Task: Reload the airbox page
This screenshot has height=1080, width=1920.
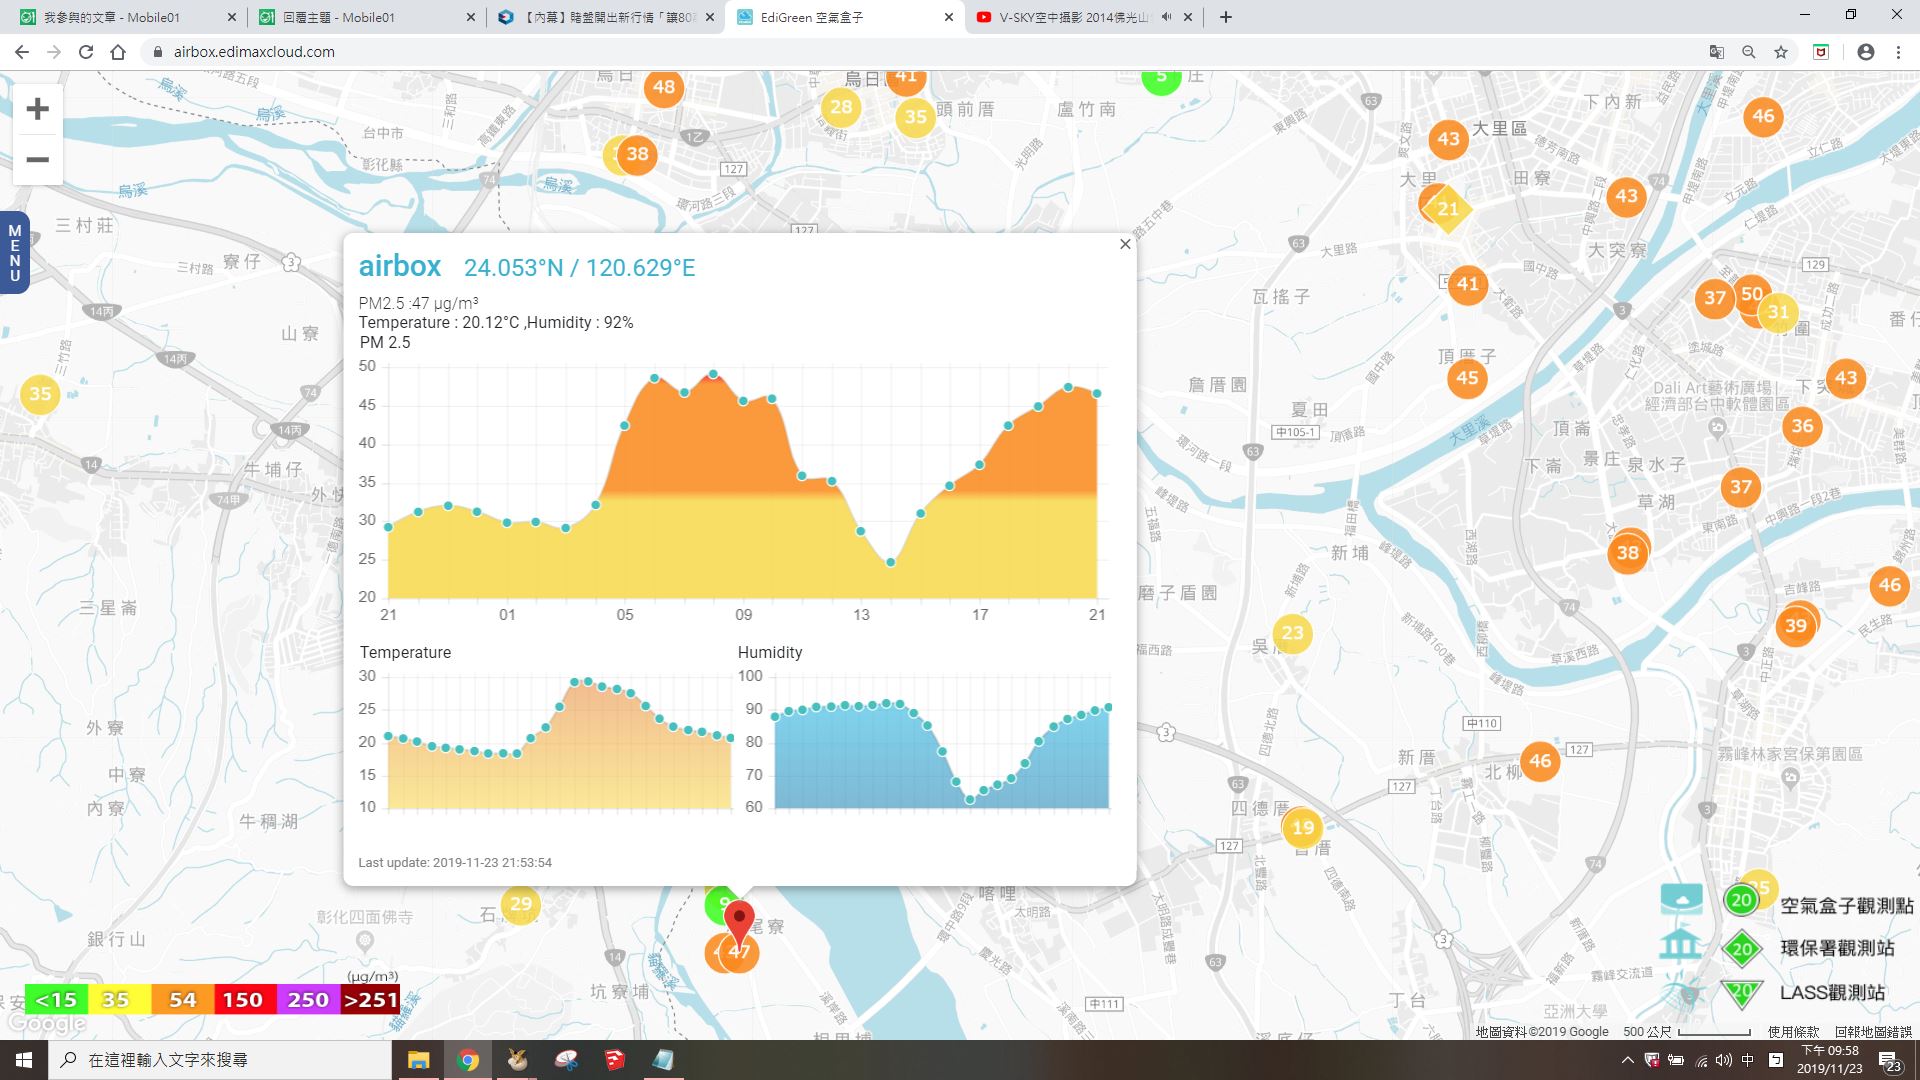Action: point(86,52)
